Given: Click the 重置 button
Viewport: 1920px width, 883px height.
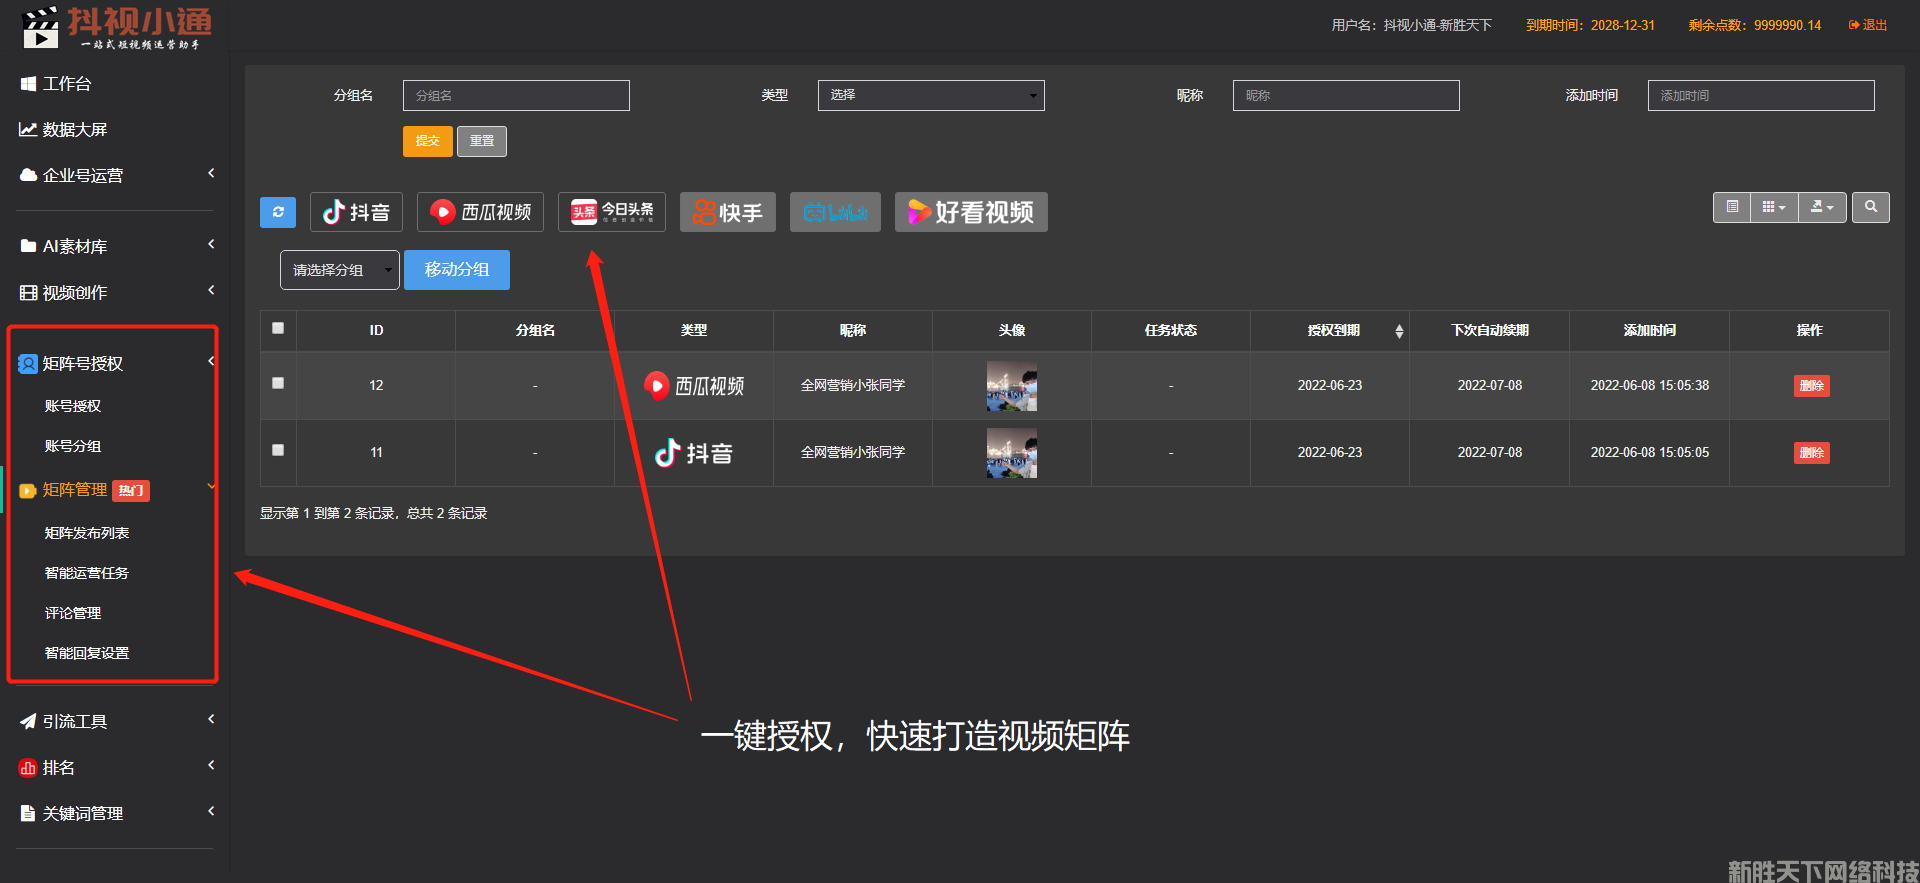Looking at the screenshot, I should (x=482, y=141).
